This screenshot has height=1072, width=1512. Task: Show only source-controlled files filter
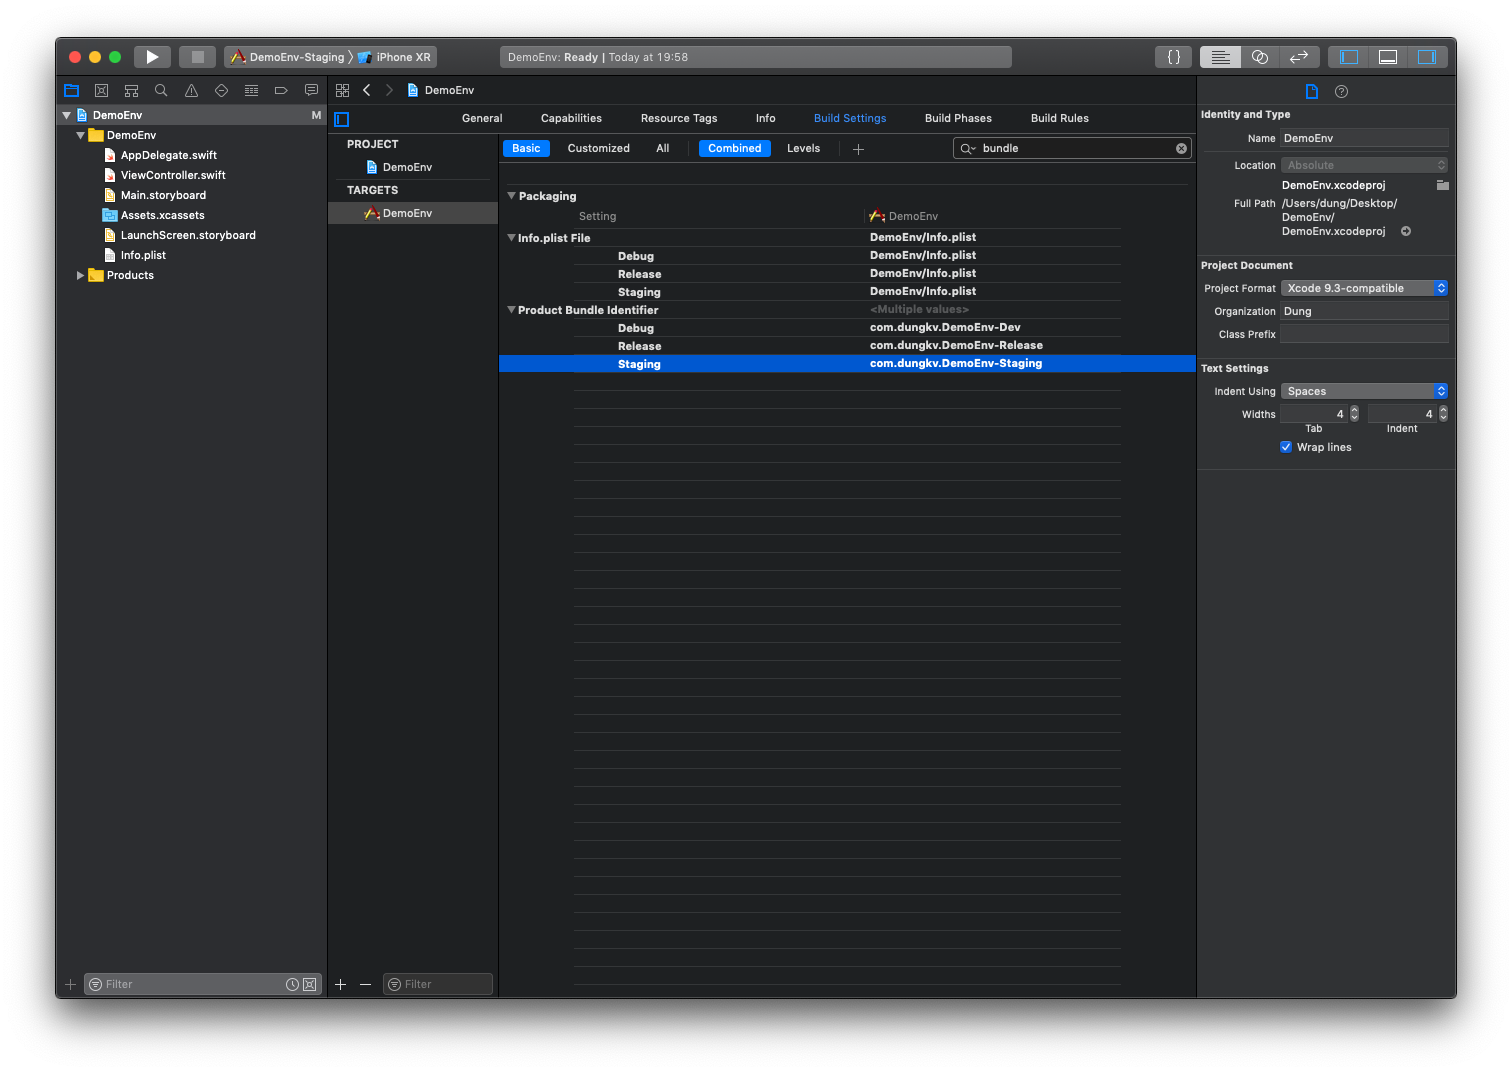pyautogui.click(x=310, y=984)
